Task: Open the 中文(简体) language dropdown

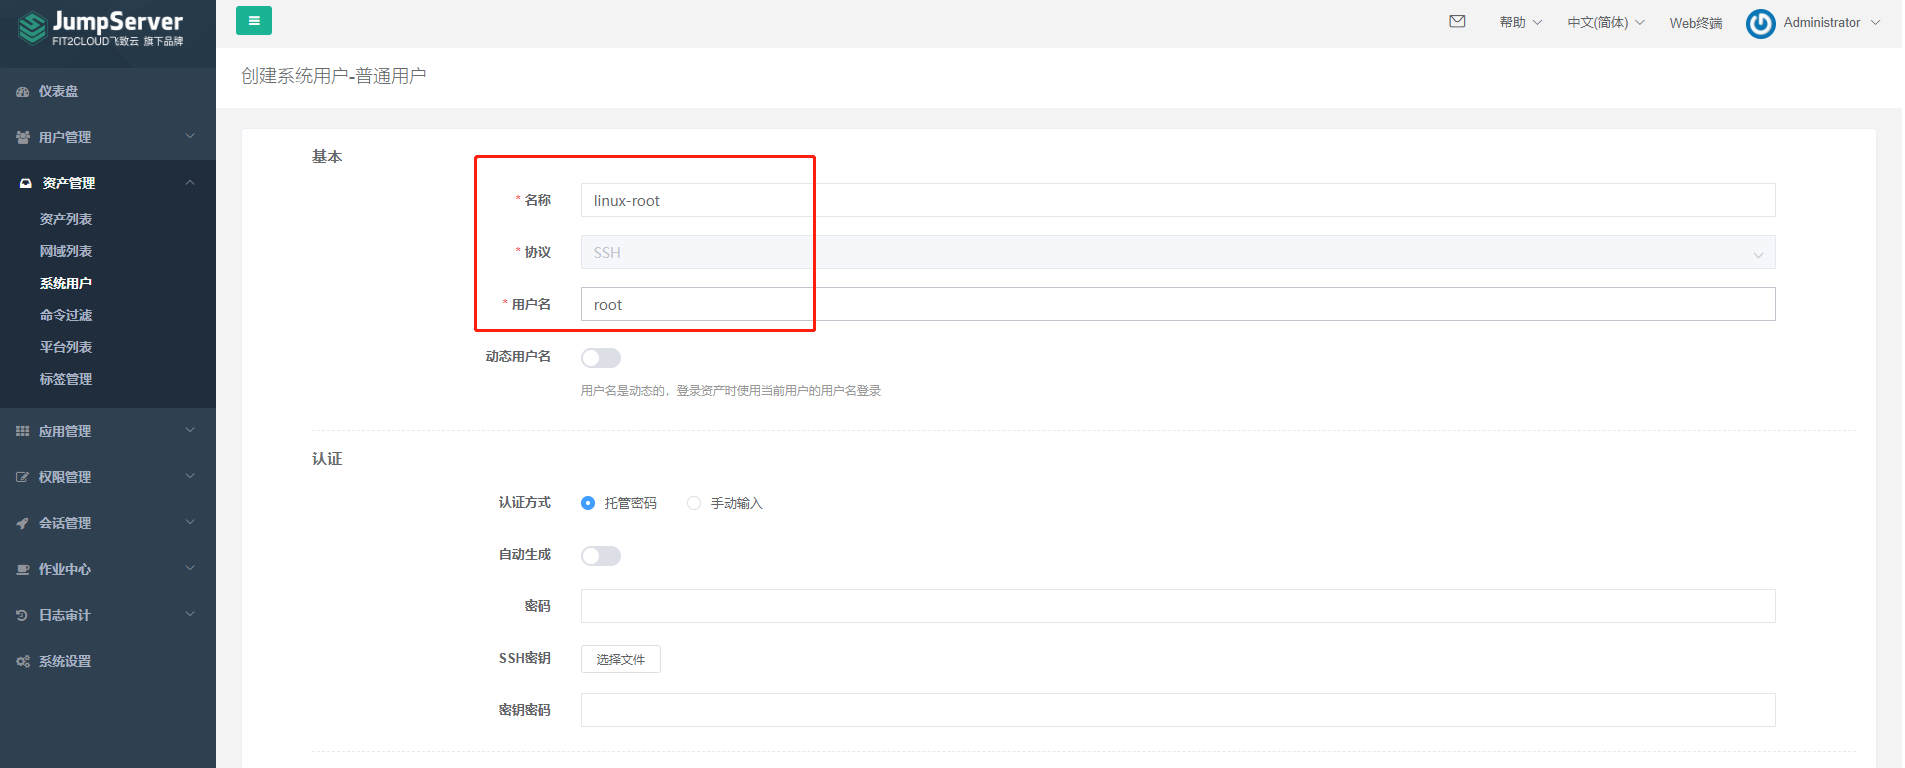Action: pyautogui.click(x=1606, y=22)
